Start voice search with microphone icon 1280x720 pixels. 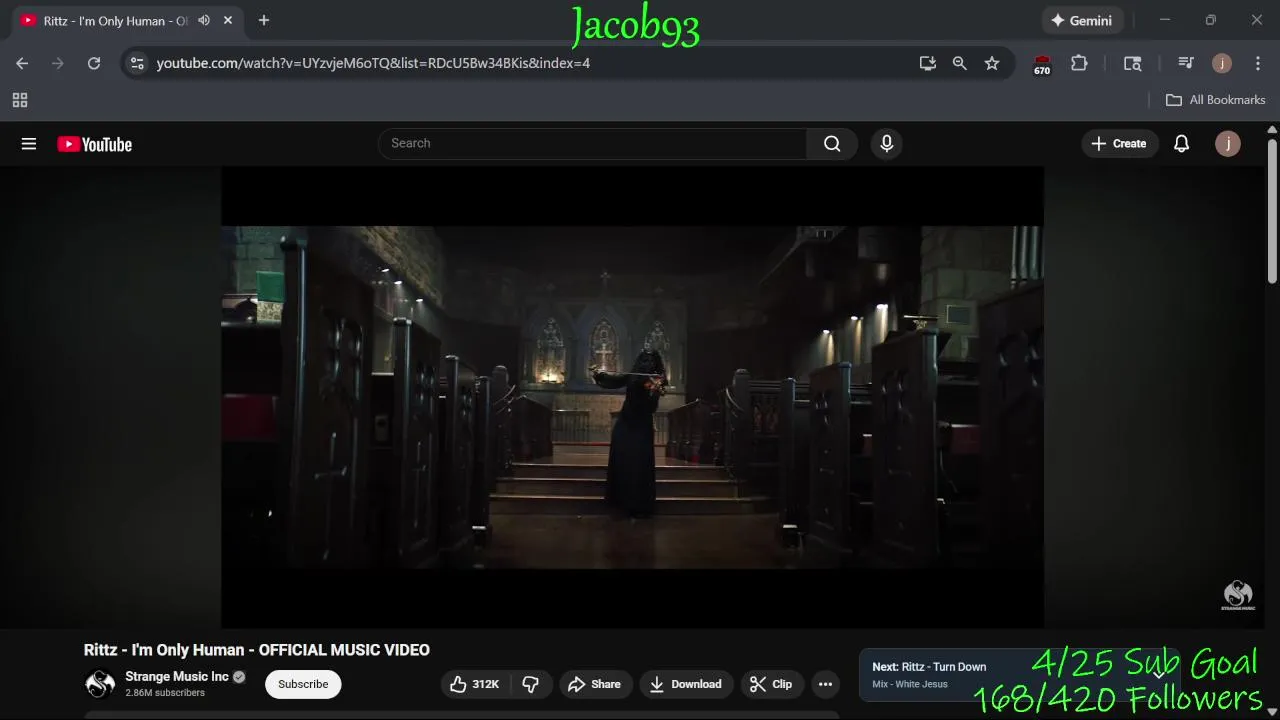(x=886, y=144)
